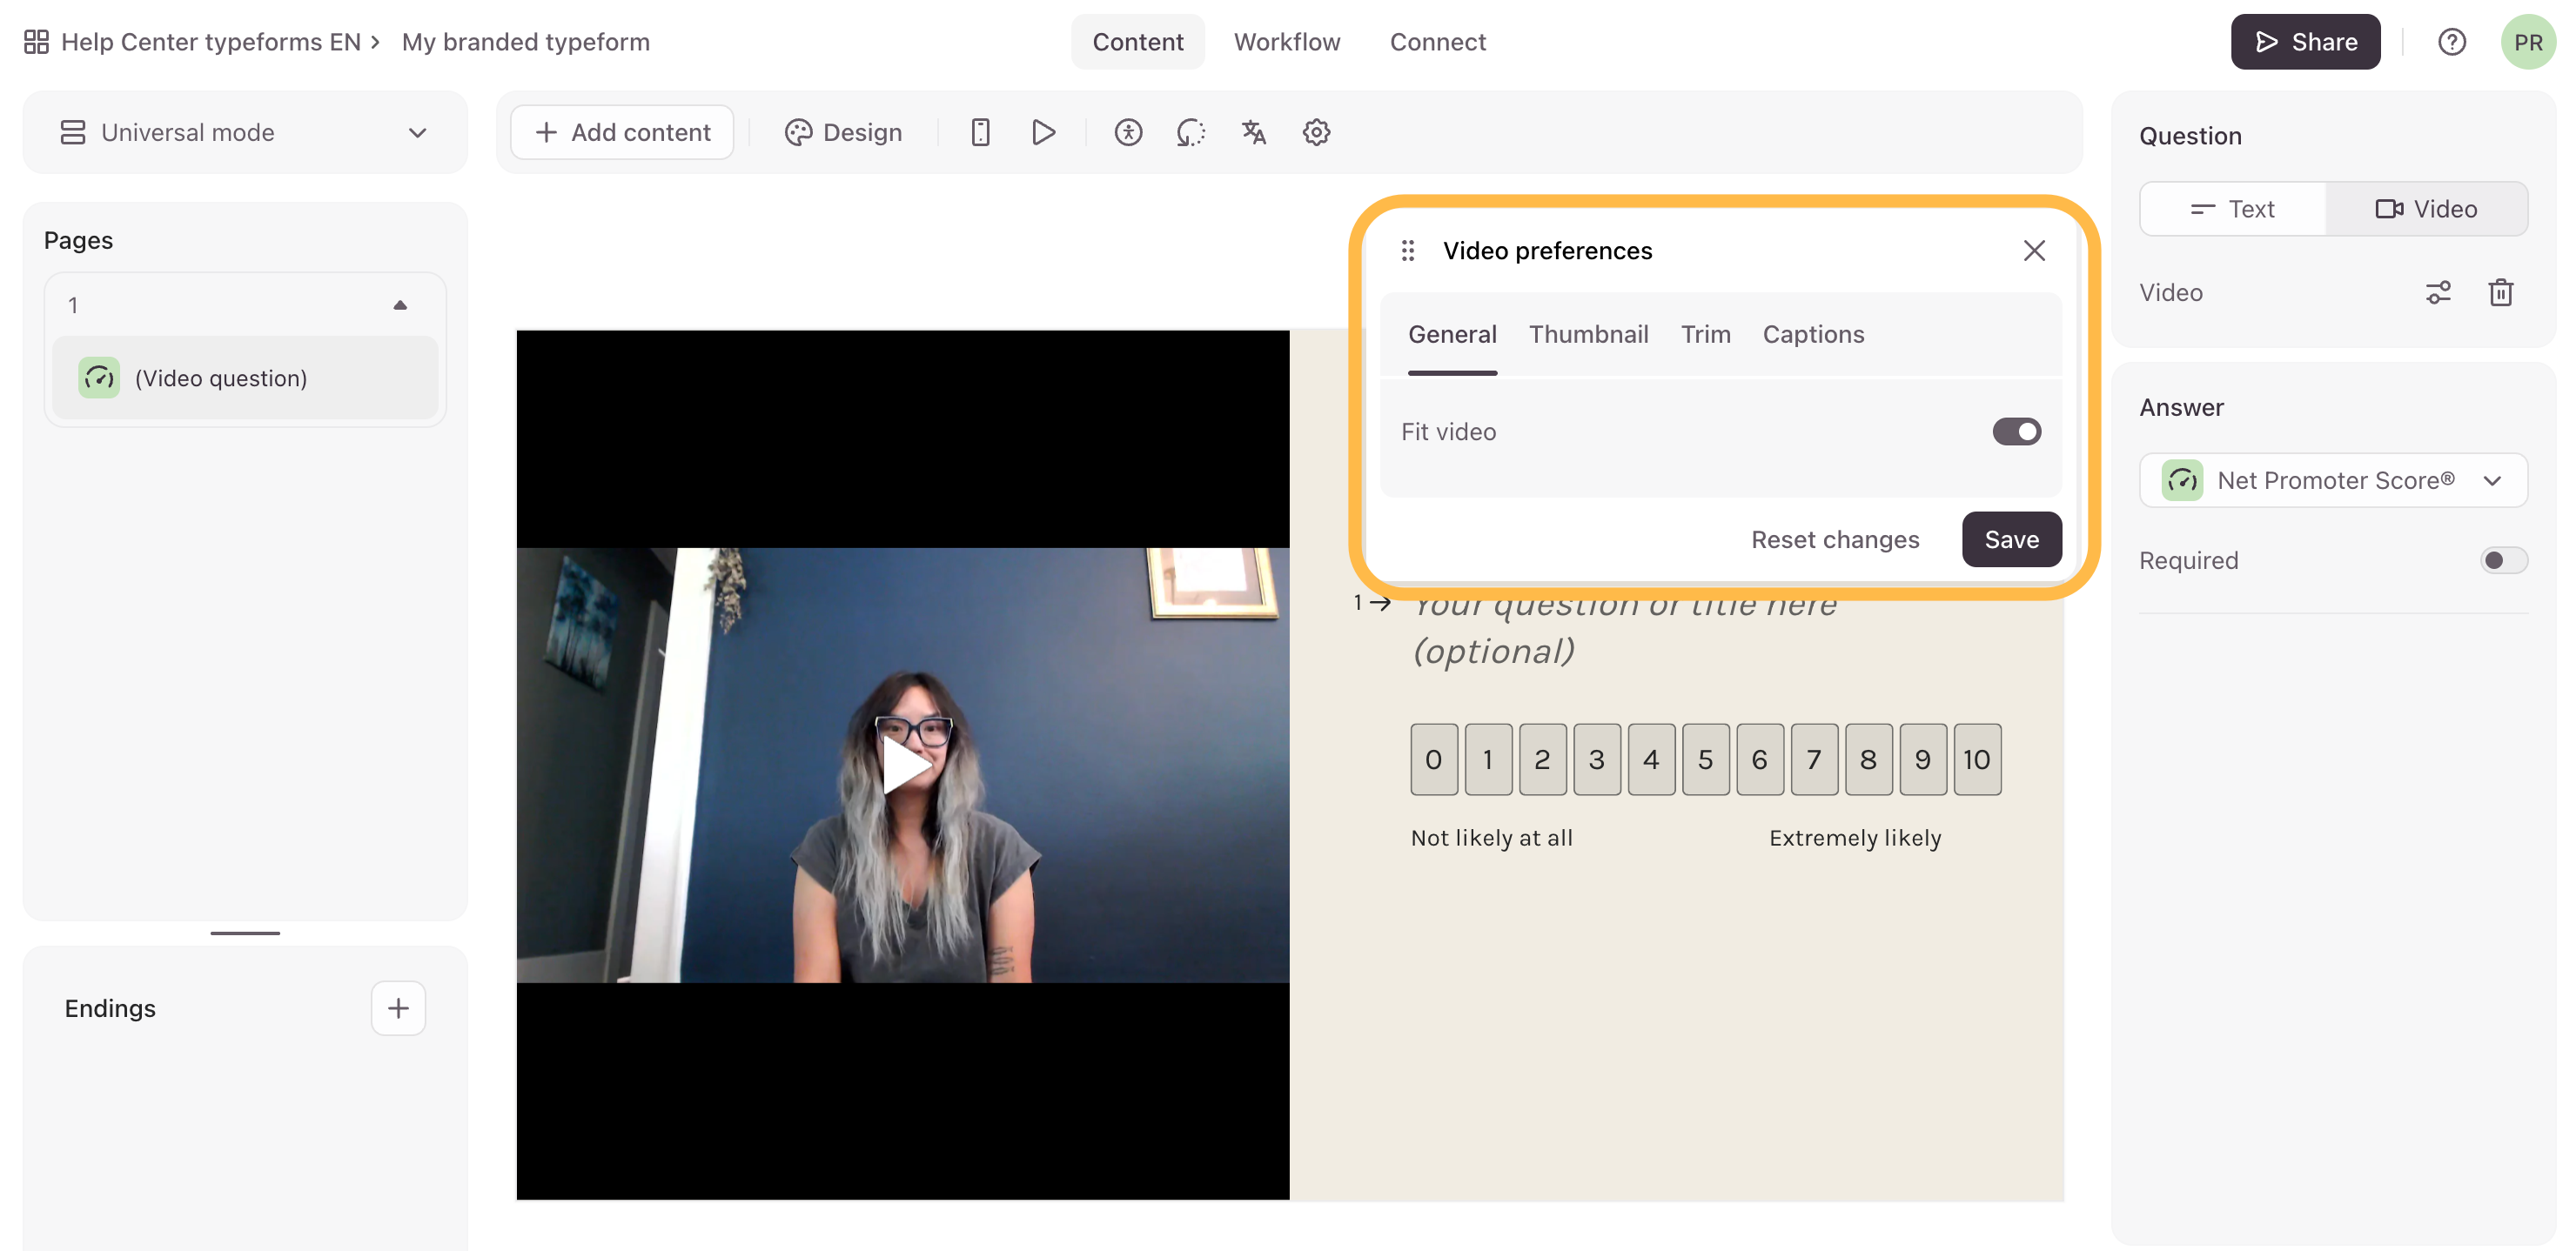Select rating 5 on the NPS scale
The height and width of the screenshot is (1251, 2576).
coord(1705,759)
